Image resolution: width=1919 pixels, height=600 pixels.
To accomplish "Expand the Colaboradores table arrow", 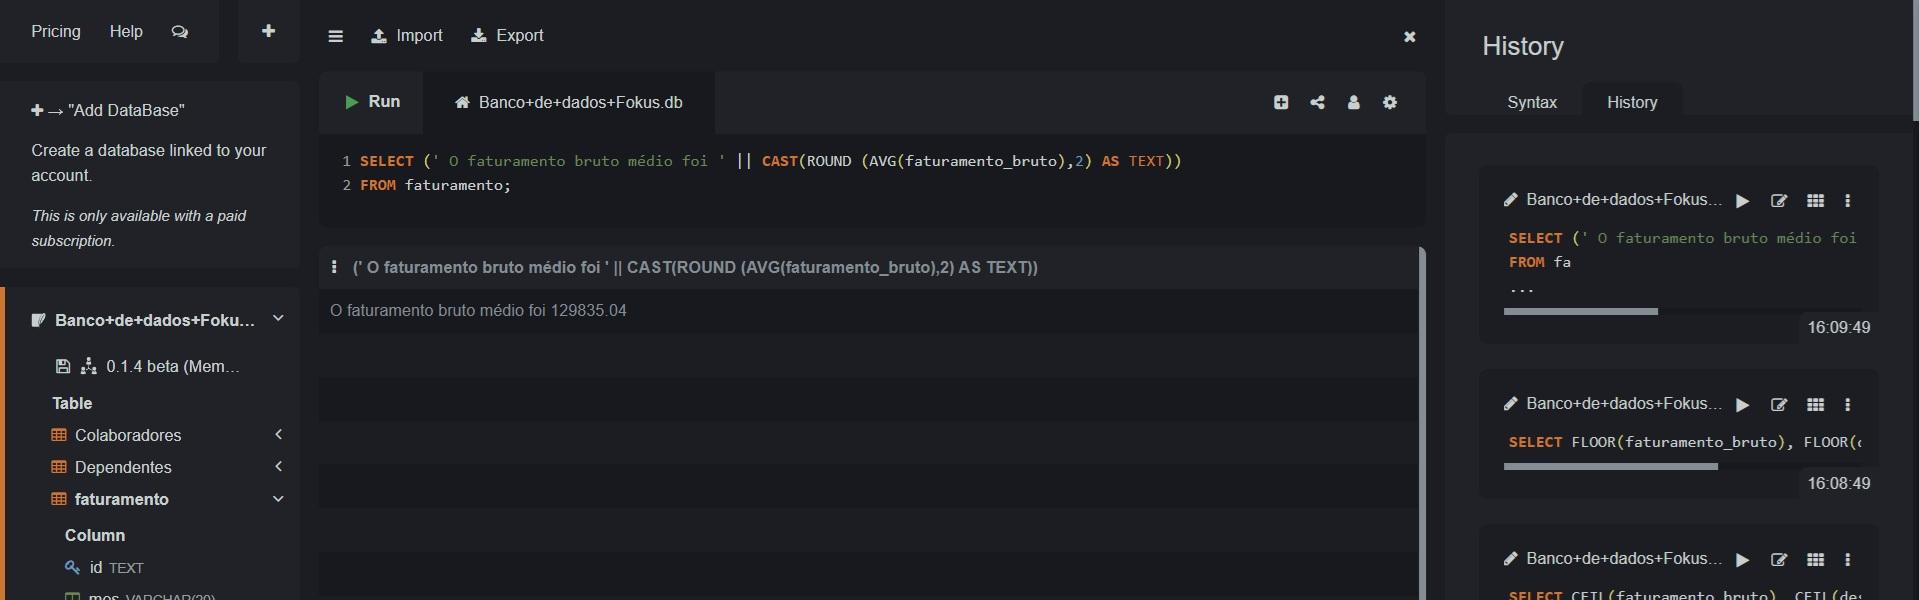I will click(x=279, y=435).
